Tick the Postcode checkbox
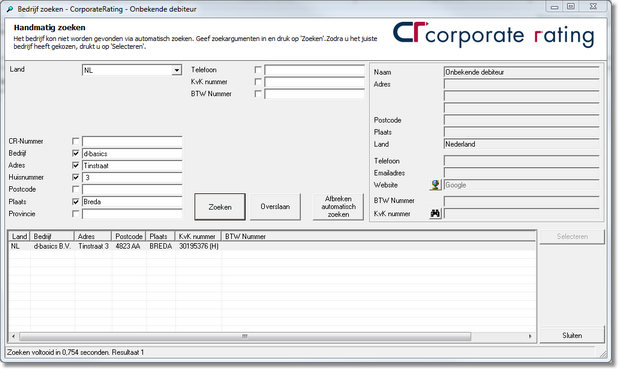Image resolution: width=619 pixels, height=370 pixels. (x=75, y=189)
